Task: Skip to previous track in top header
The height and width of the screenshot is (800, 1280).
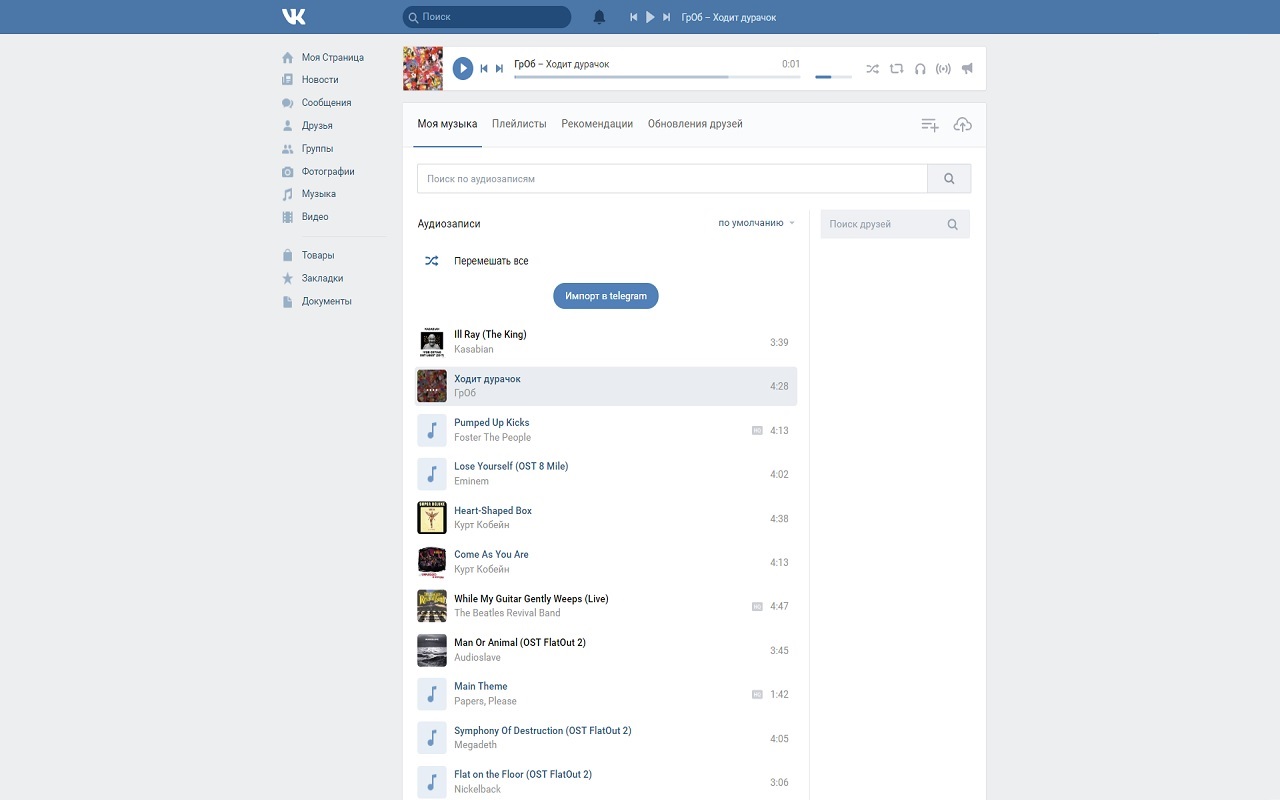Action: [x=633, y=17]
